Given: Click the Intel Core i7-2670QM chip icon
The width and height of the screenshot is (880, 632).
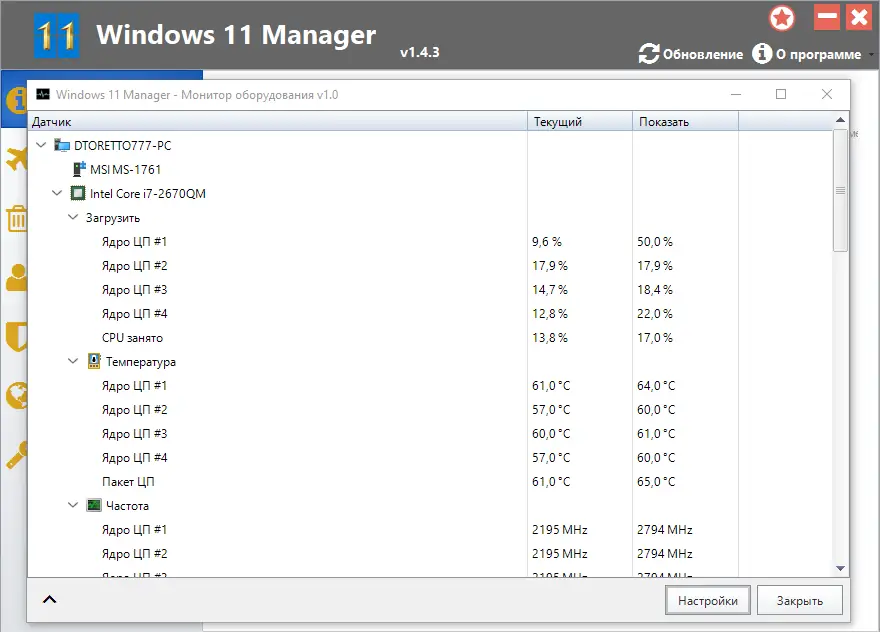Looking at the screenshot, I should point(77,194).
